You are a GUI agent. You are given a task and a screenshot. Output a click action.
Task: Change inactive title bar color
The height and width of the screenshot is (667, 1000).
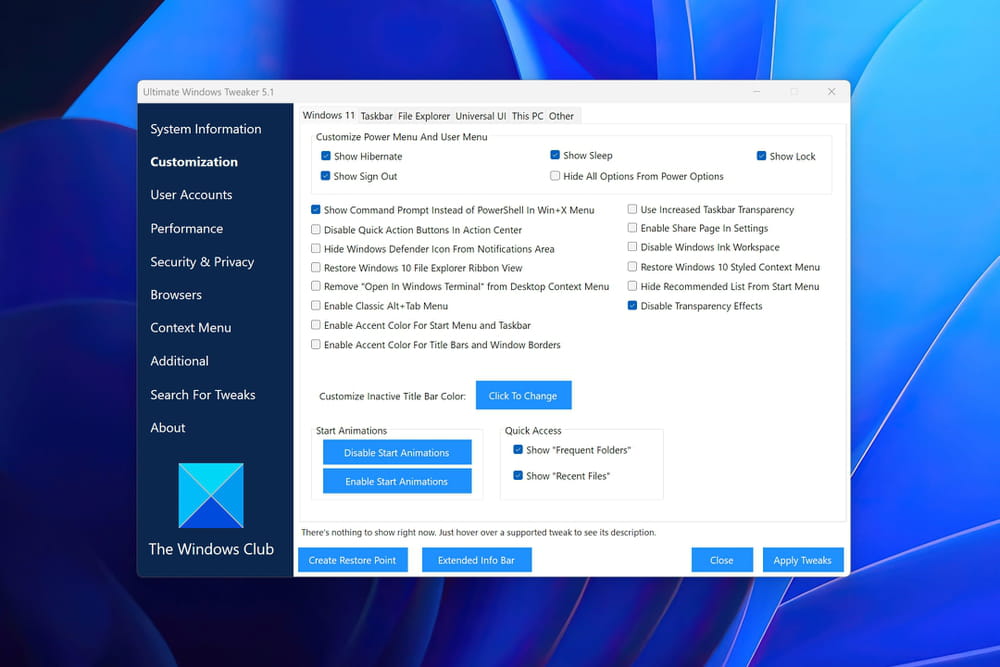pyautogui.click(x=523, y=396)
